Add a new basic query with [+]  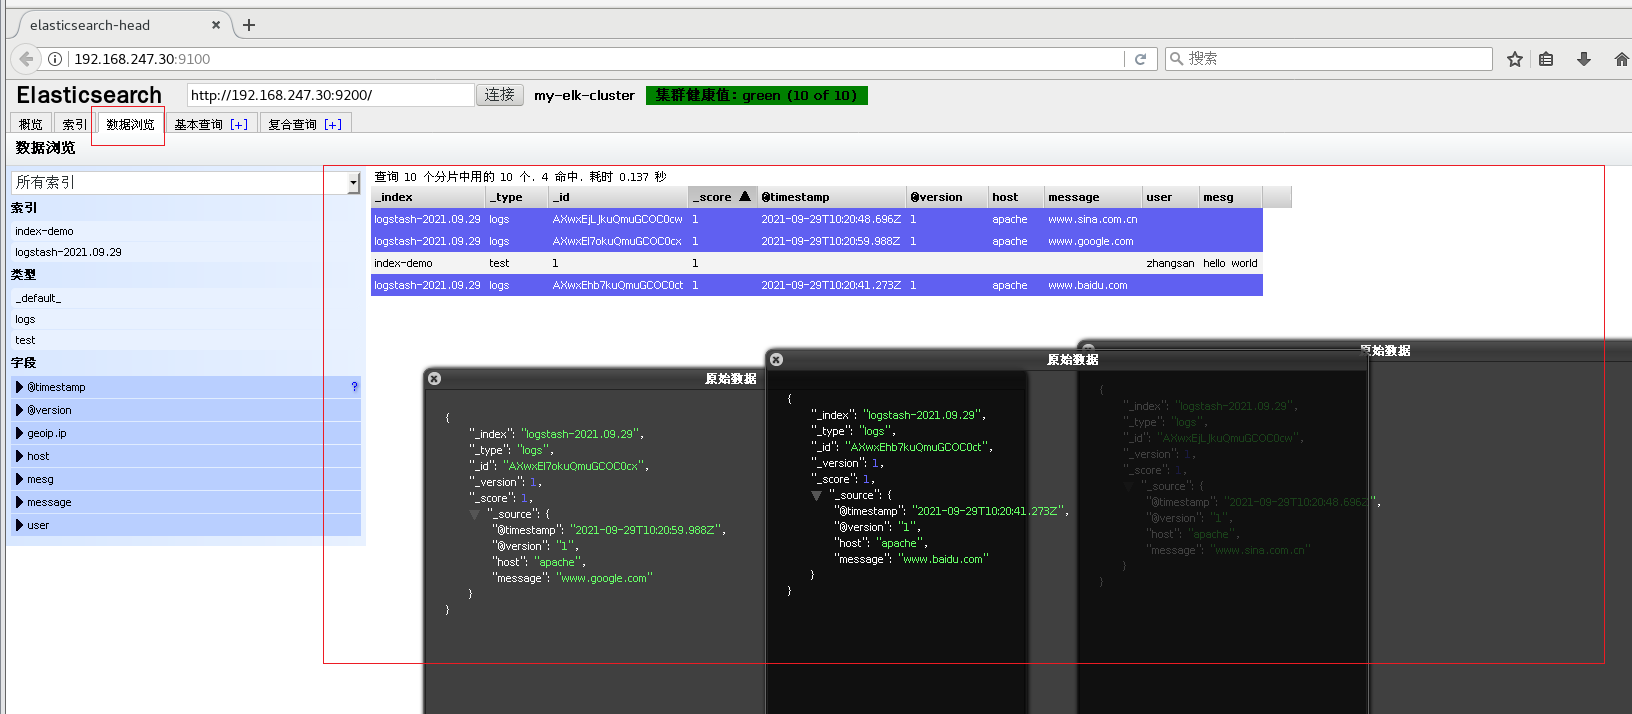(239, 124)
